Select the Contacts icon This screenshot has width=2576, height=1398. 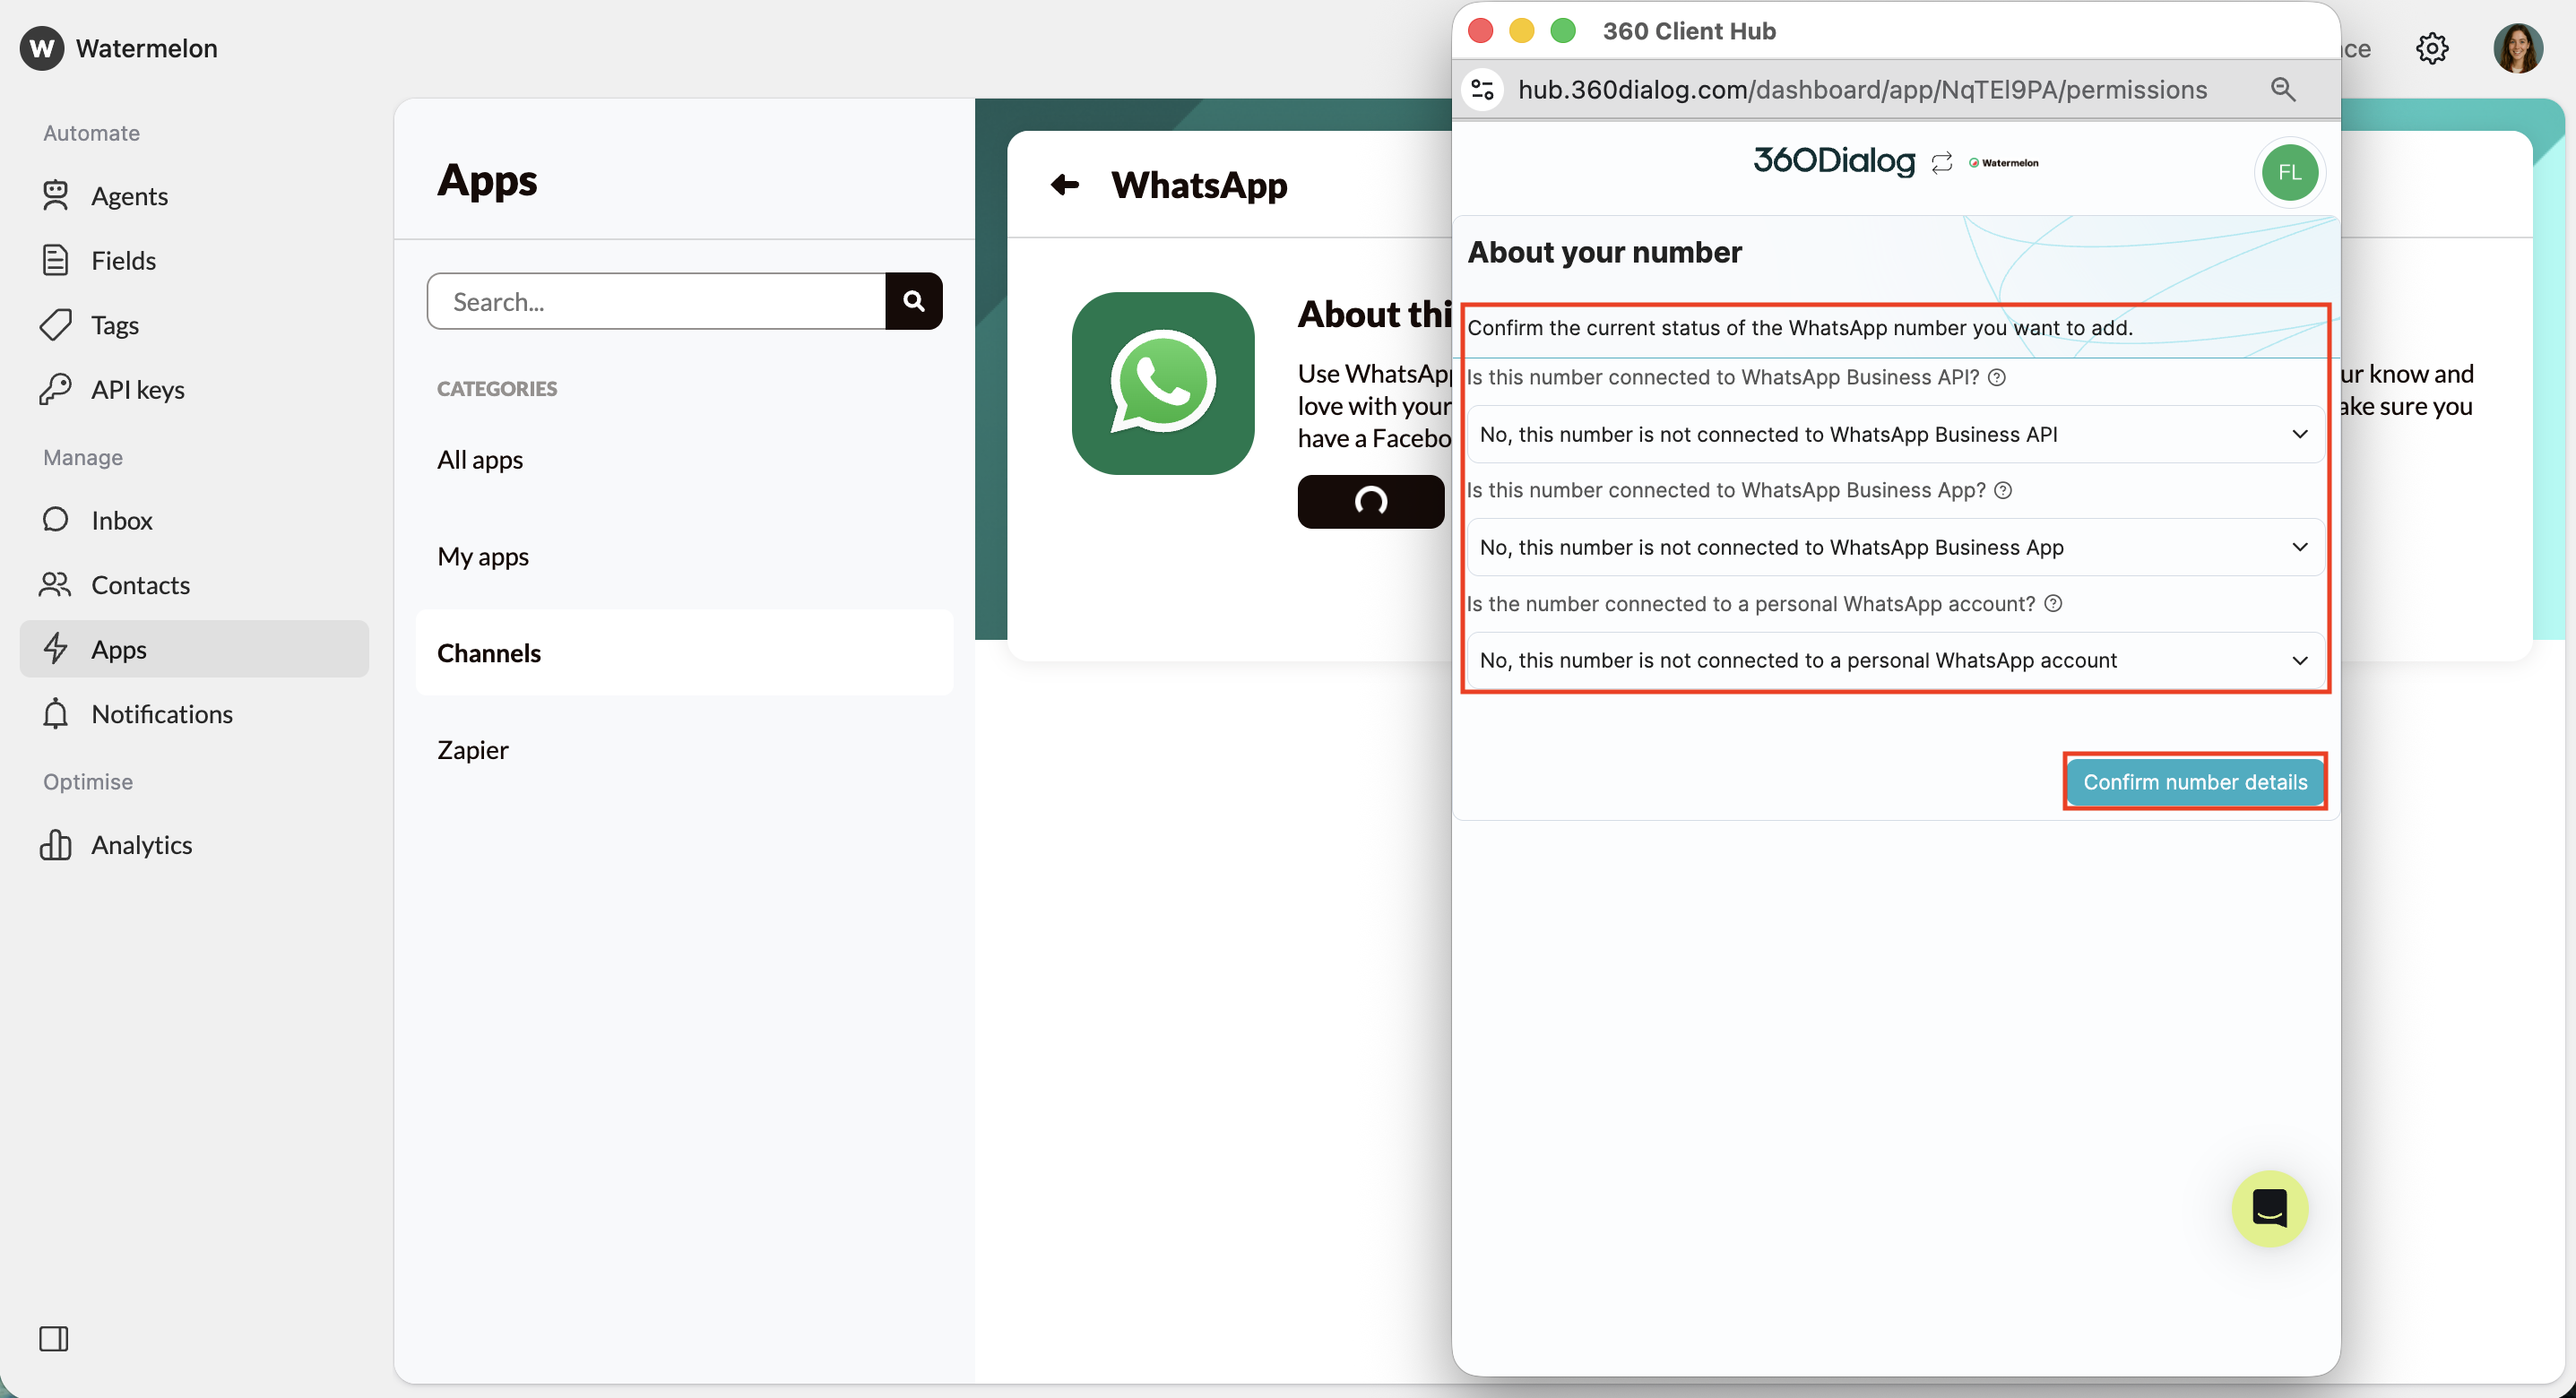click(57, 585)
